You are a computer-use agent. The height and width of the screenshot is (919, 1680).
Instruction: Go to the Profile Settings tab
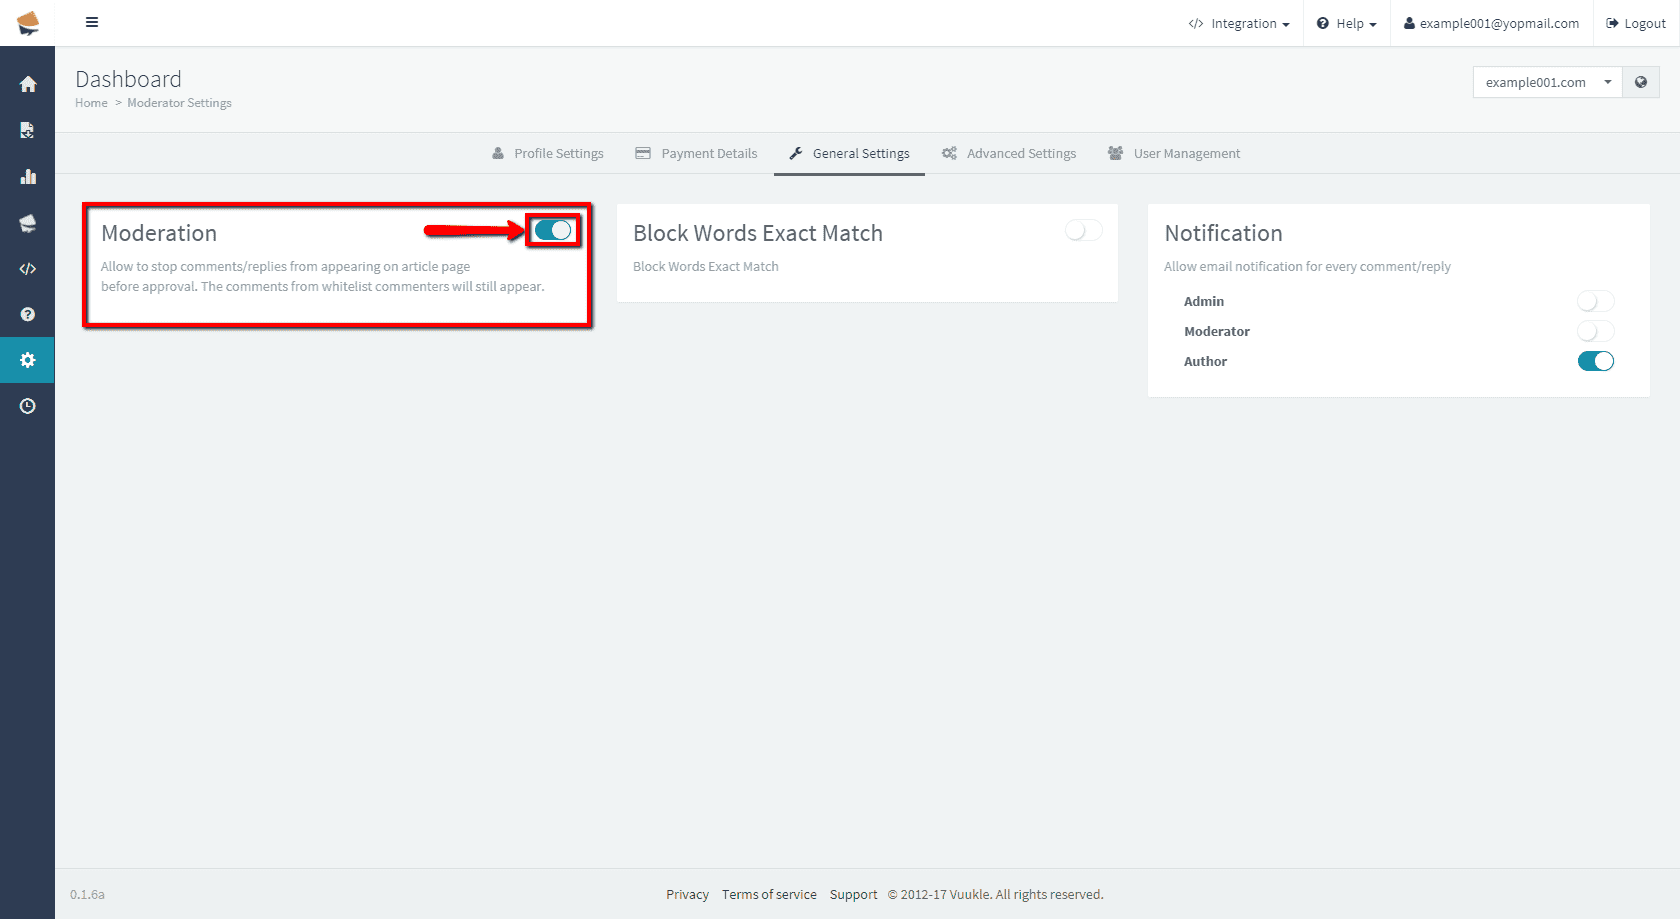[548, 153]
